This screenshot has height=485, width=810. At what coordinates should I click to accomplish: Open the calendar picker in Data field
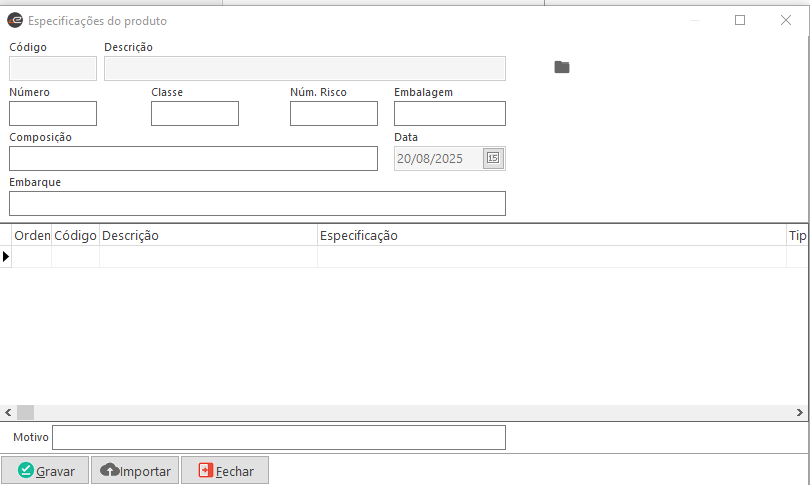(x=492, y=158)
